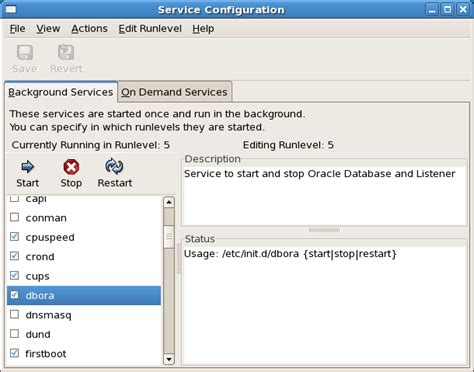Disable the cups service checkbox

coord(14,276)
